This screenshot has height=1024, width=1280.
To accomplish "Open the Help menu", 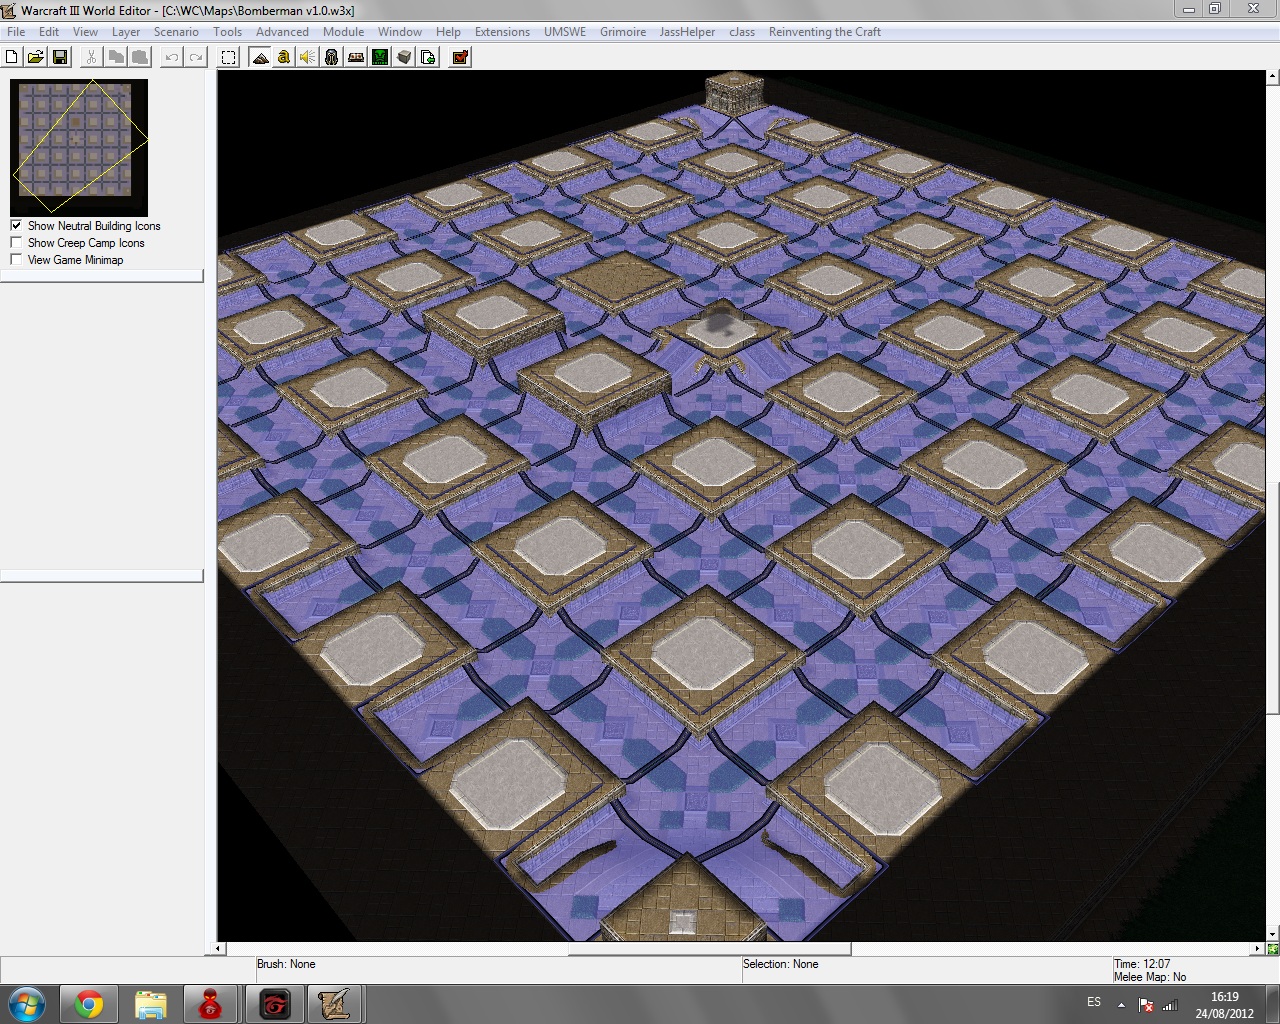I will 448,32.
